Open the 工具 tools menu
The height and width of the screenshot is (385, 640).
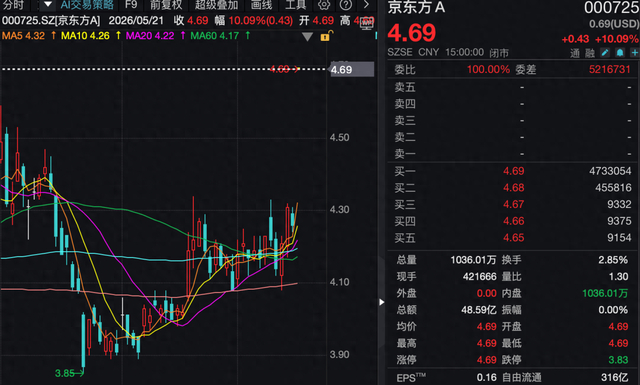coord(295,5)
